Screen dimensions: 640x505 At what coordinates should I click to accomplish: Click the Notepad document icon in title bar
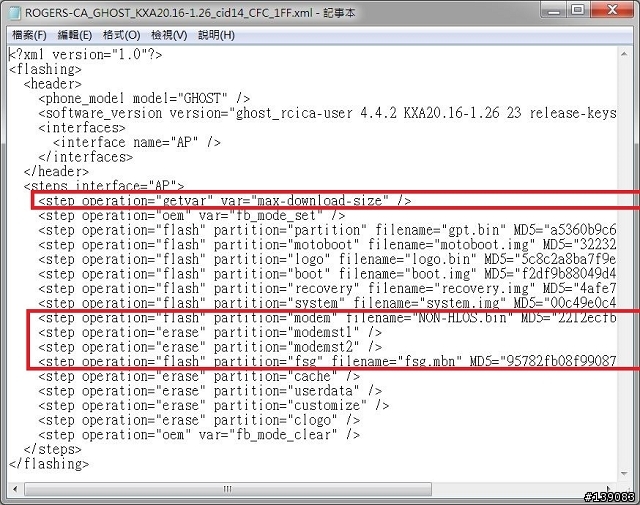[x=15, y=13]
